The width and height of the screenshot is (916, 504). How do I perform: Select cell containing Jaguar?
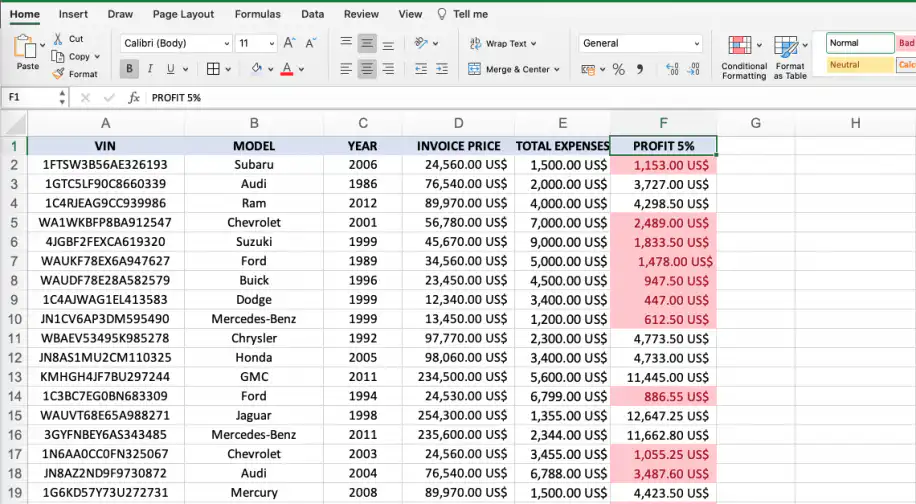[x=254, y=416]
